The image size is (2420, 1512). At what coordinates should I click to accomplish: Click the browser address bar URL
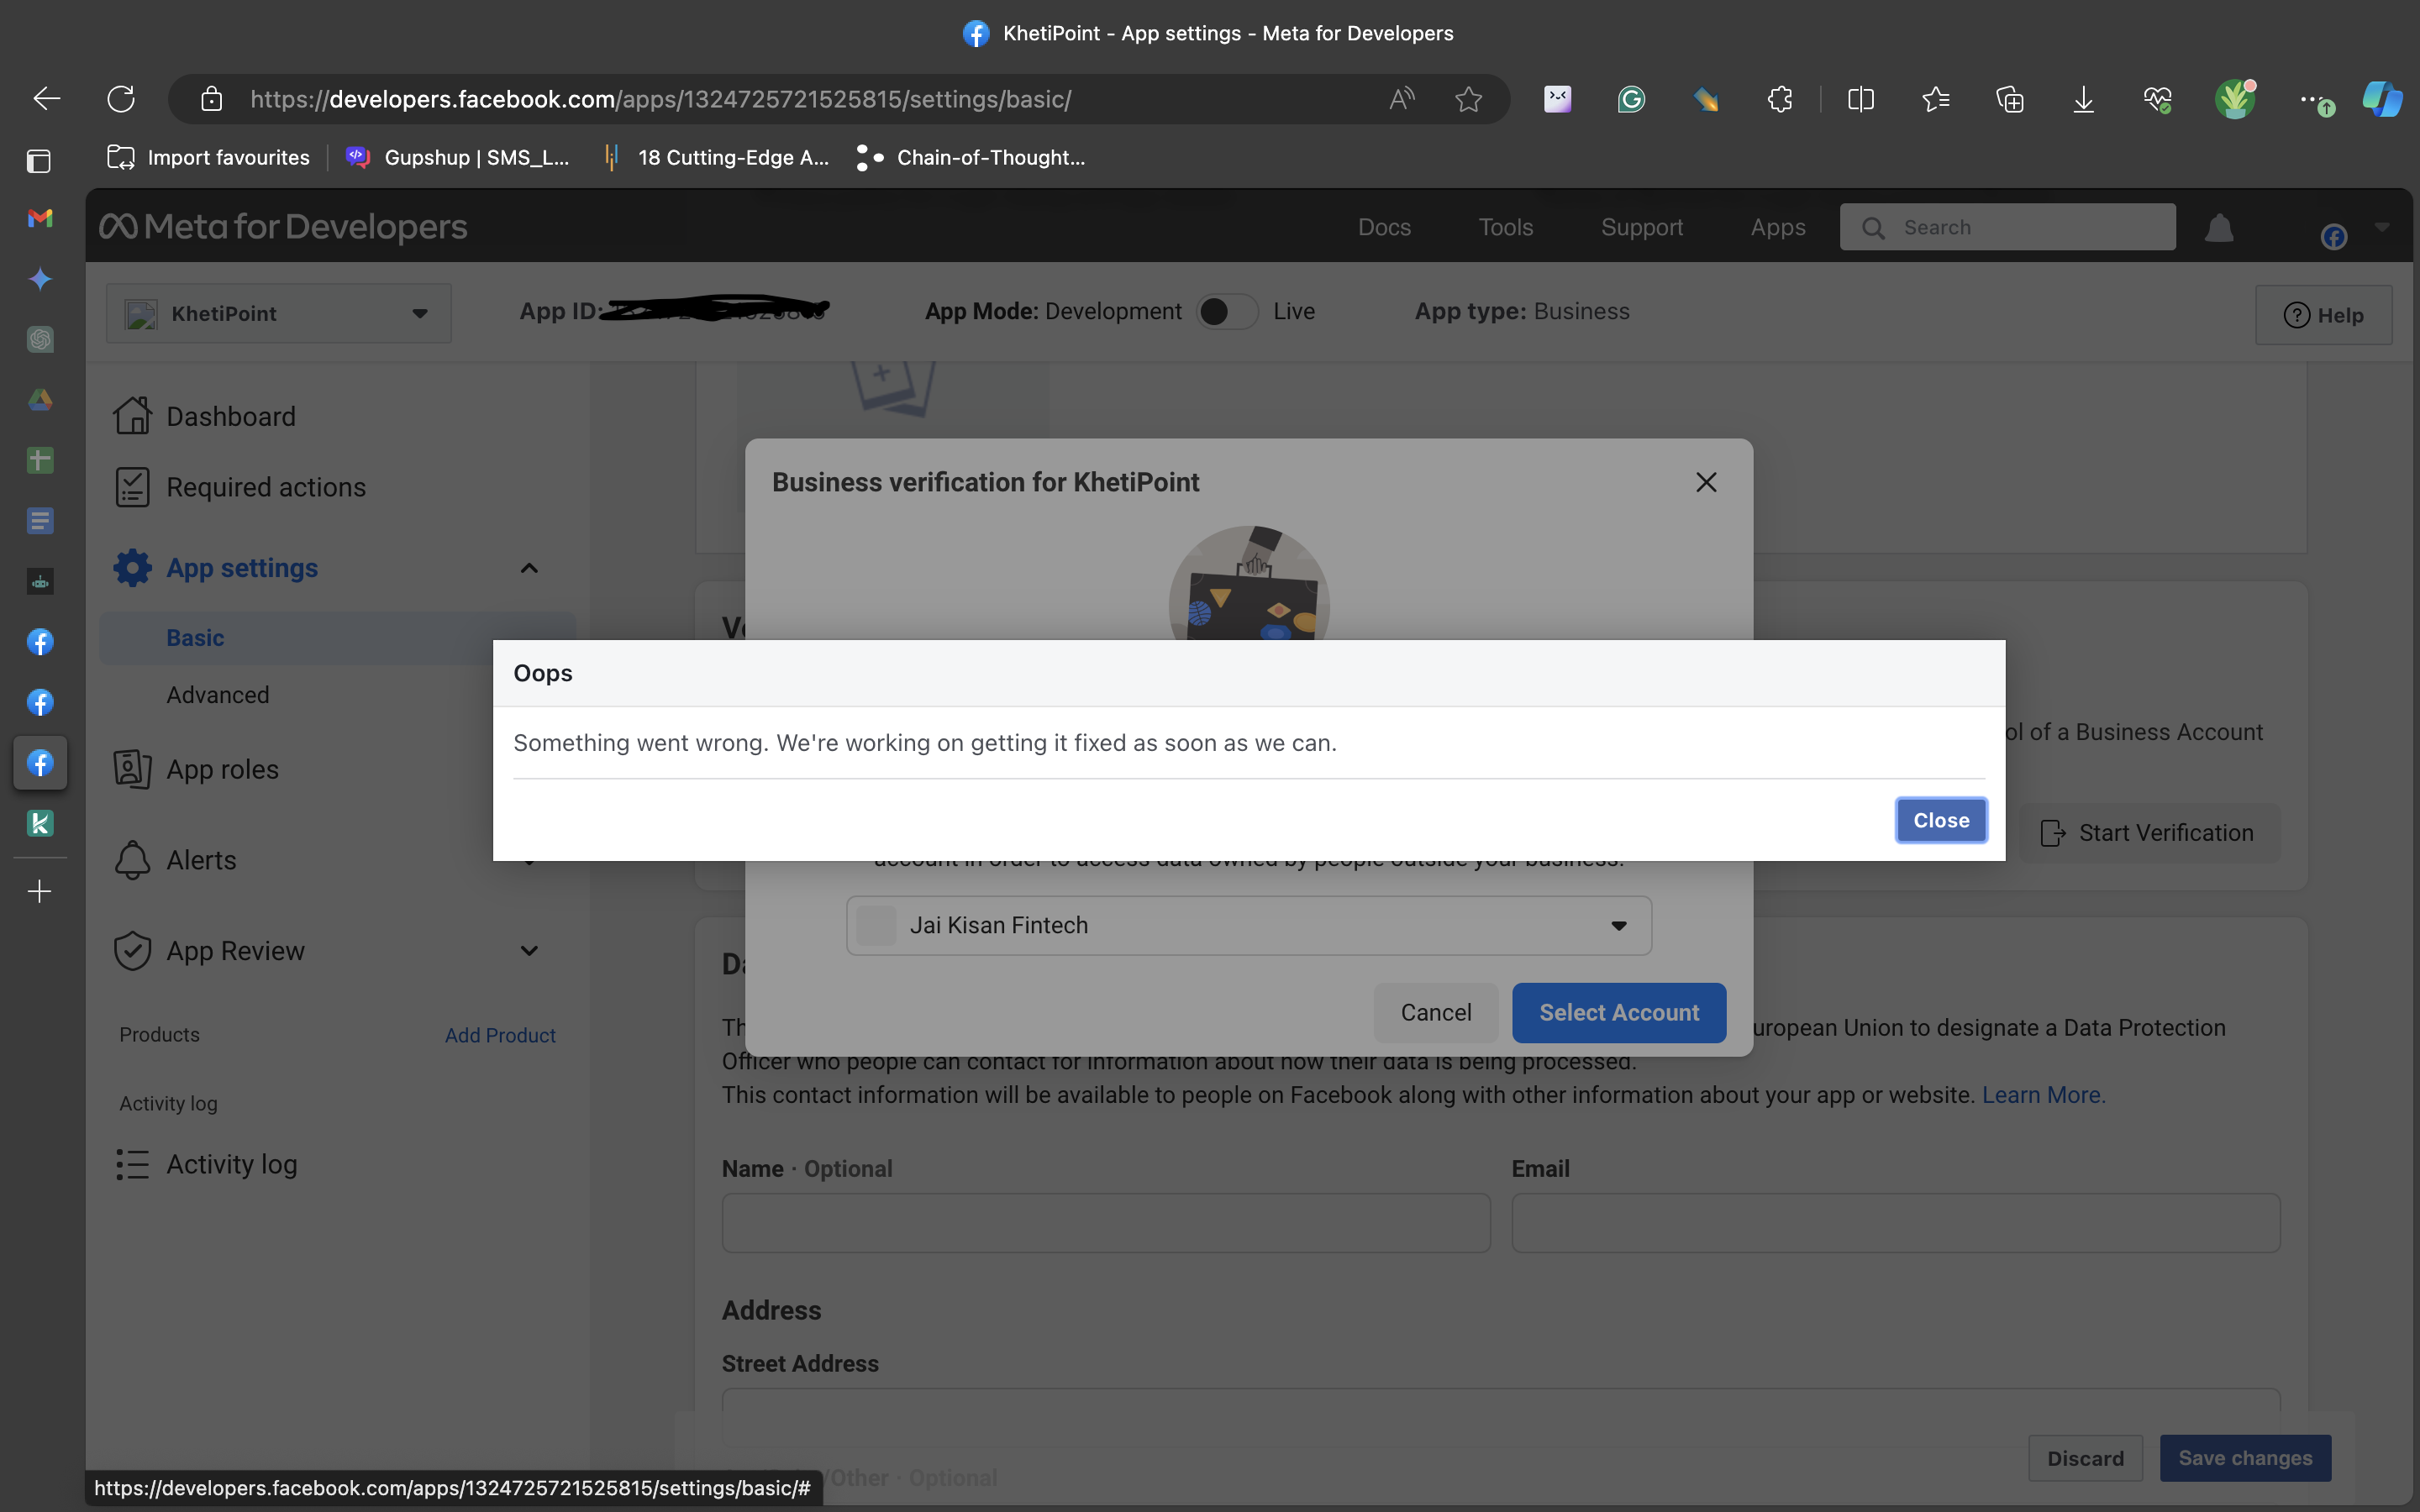pyautogui.click(x=660, y=99)
